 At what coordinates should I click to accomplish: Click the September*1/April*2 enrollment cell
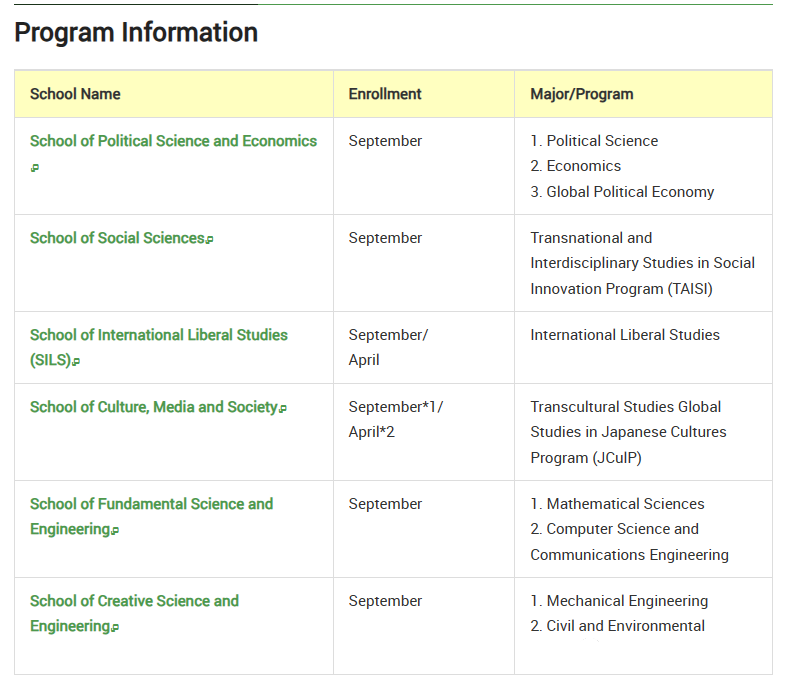pos(395,419)
